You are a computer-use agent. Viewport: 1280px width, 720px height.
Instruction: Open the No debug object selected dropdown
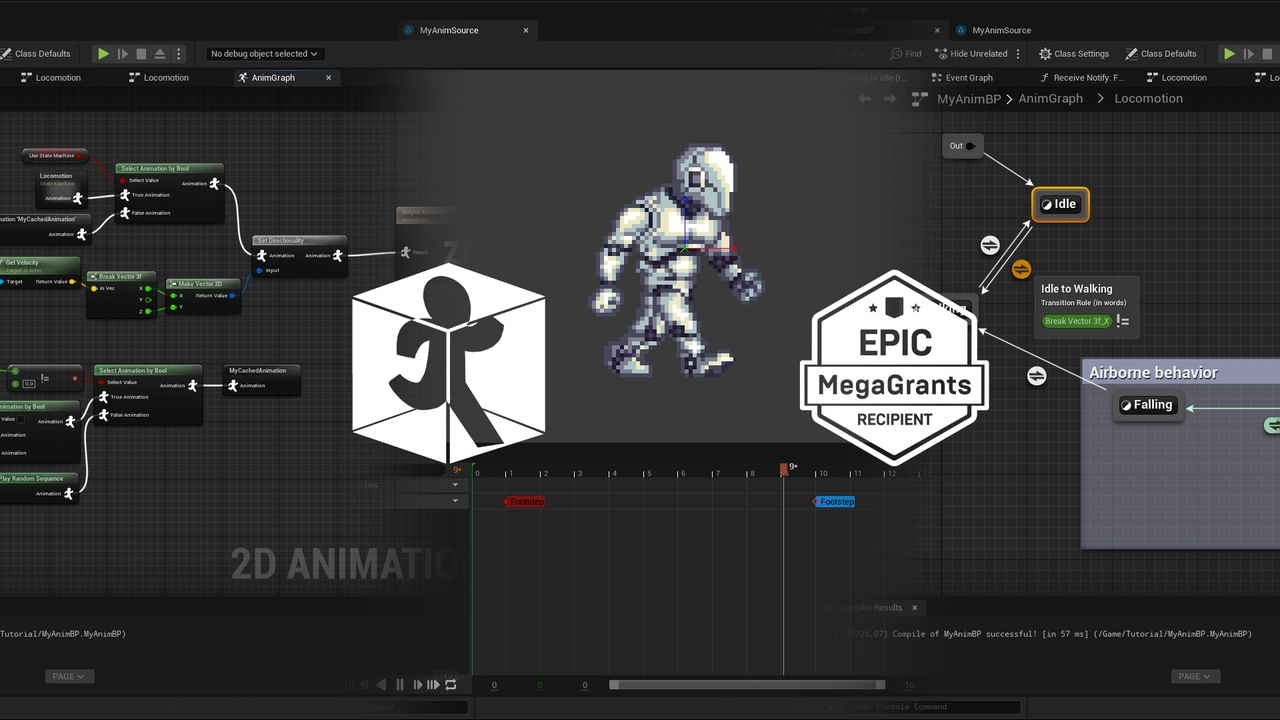point(264,54)
